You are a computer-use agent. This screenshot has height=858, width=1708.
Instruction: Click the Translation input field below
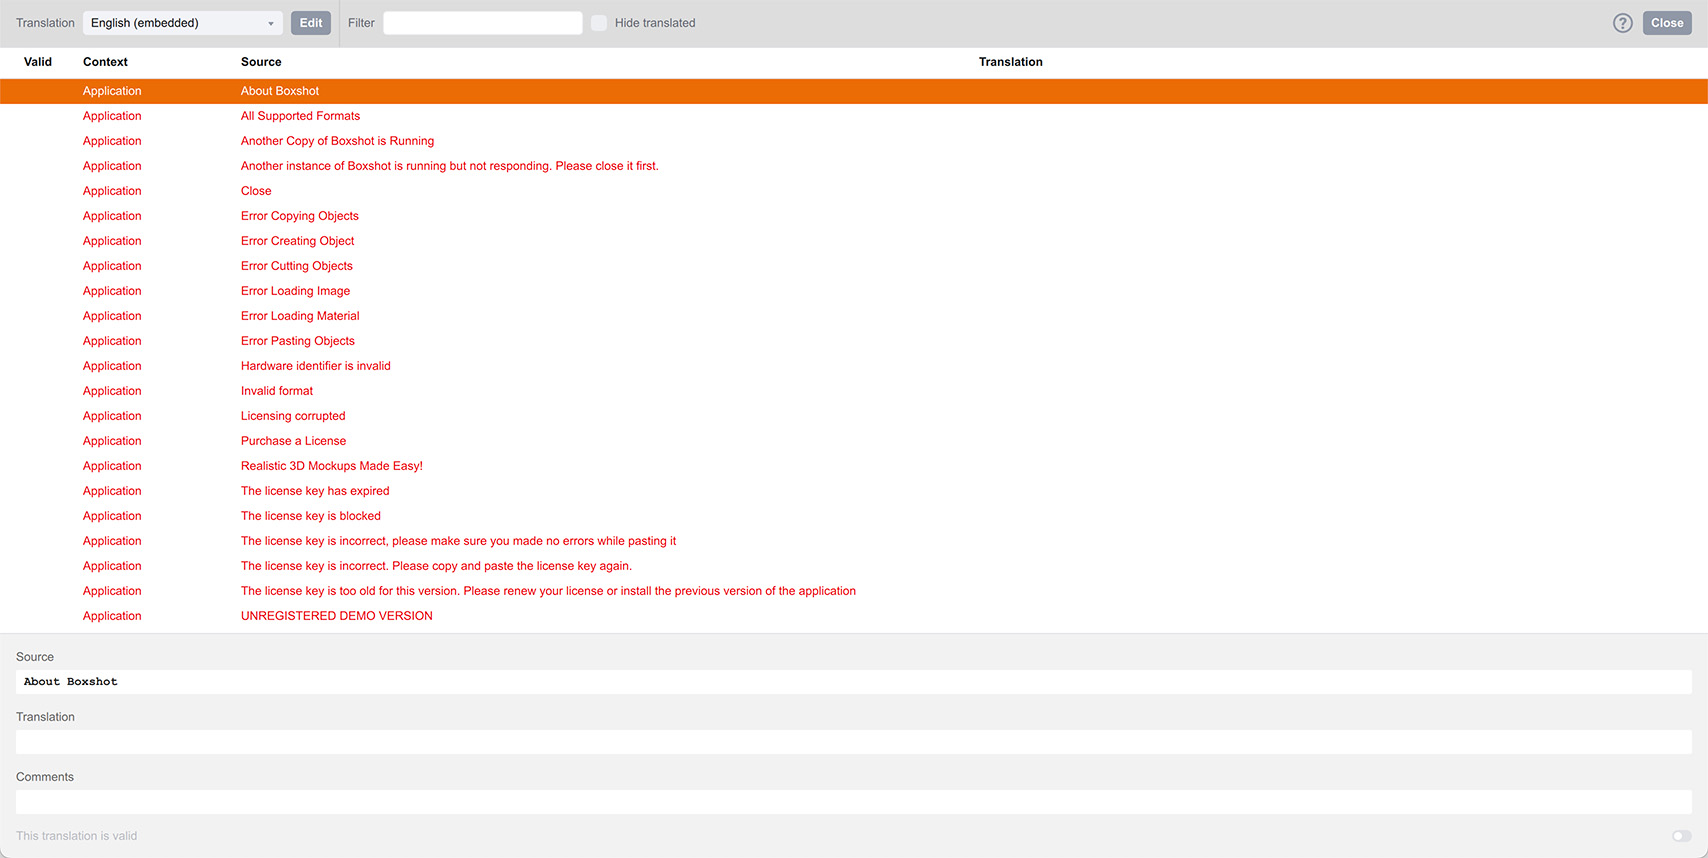pos(853,742)
